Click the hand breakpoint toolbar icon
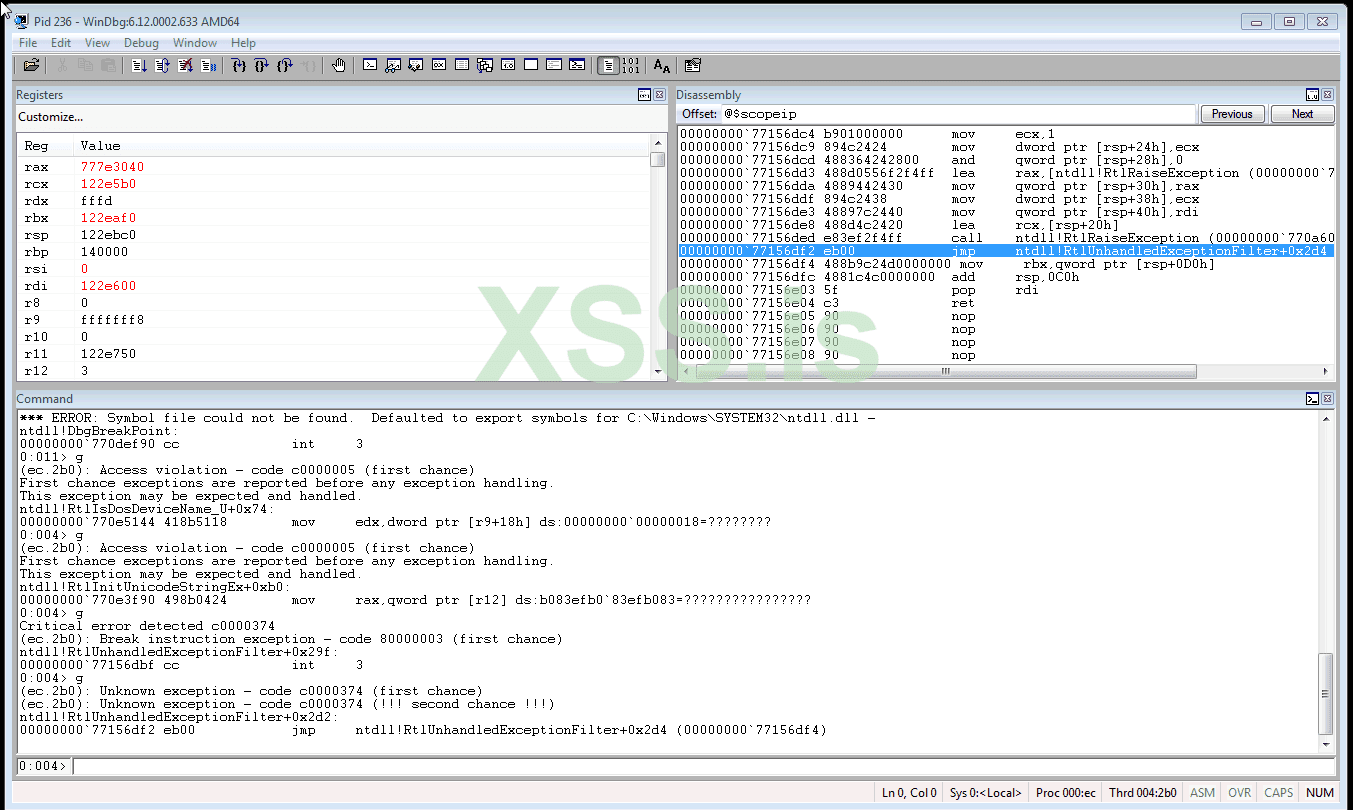The width and height of the screenshot is (1353, 810). click(x=339, y=65)
